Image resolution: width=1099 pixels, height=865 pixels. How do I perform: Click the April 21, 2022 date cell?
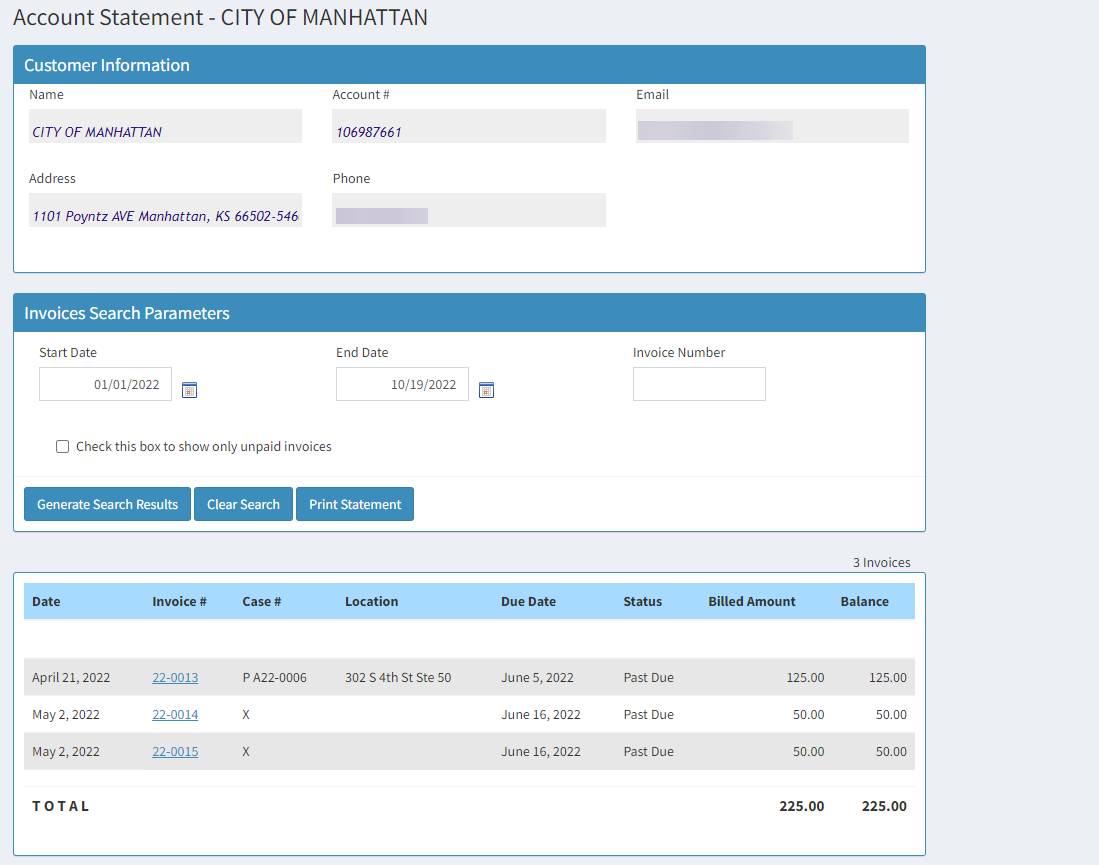[71, 678]
